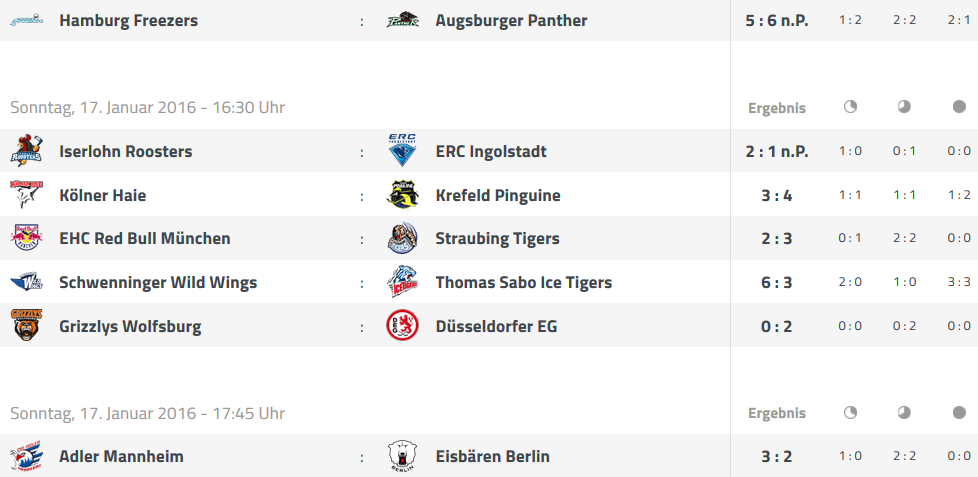Click the Sonntag, 17. Januar 2016 - 17:45 Uhr heading
This screenshot has width=978, height=477.
[147, 413]
